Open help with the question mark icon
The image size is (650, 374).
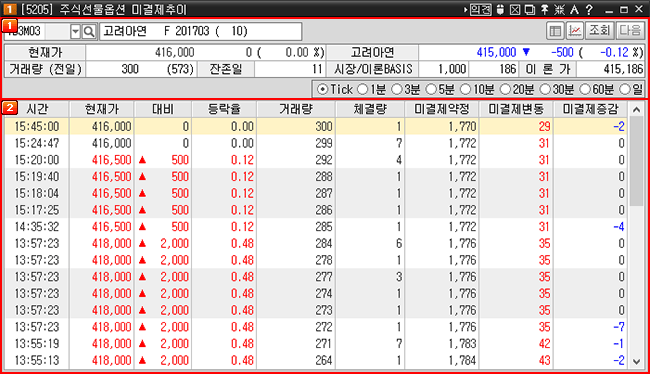tap(589, 9)
